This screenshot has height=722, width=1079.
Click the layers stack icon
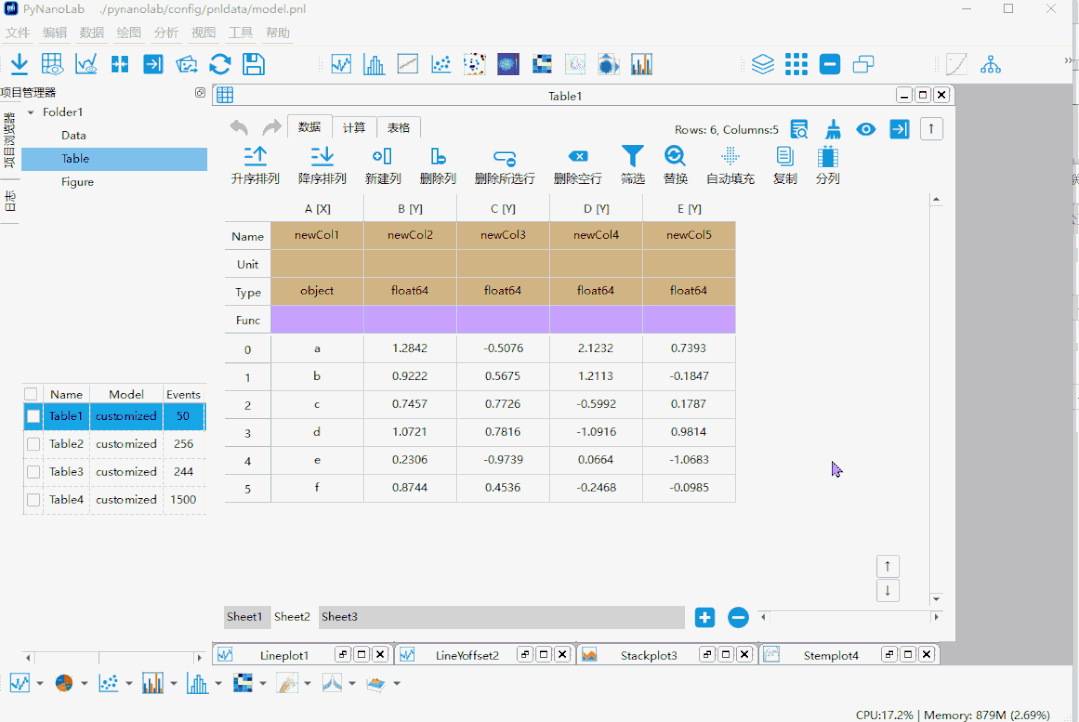tap(762, 64)
